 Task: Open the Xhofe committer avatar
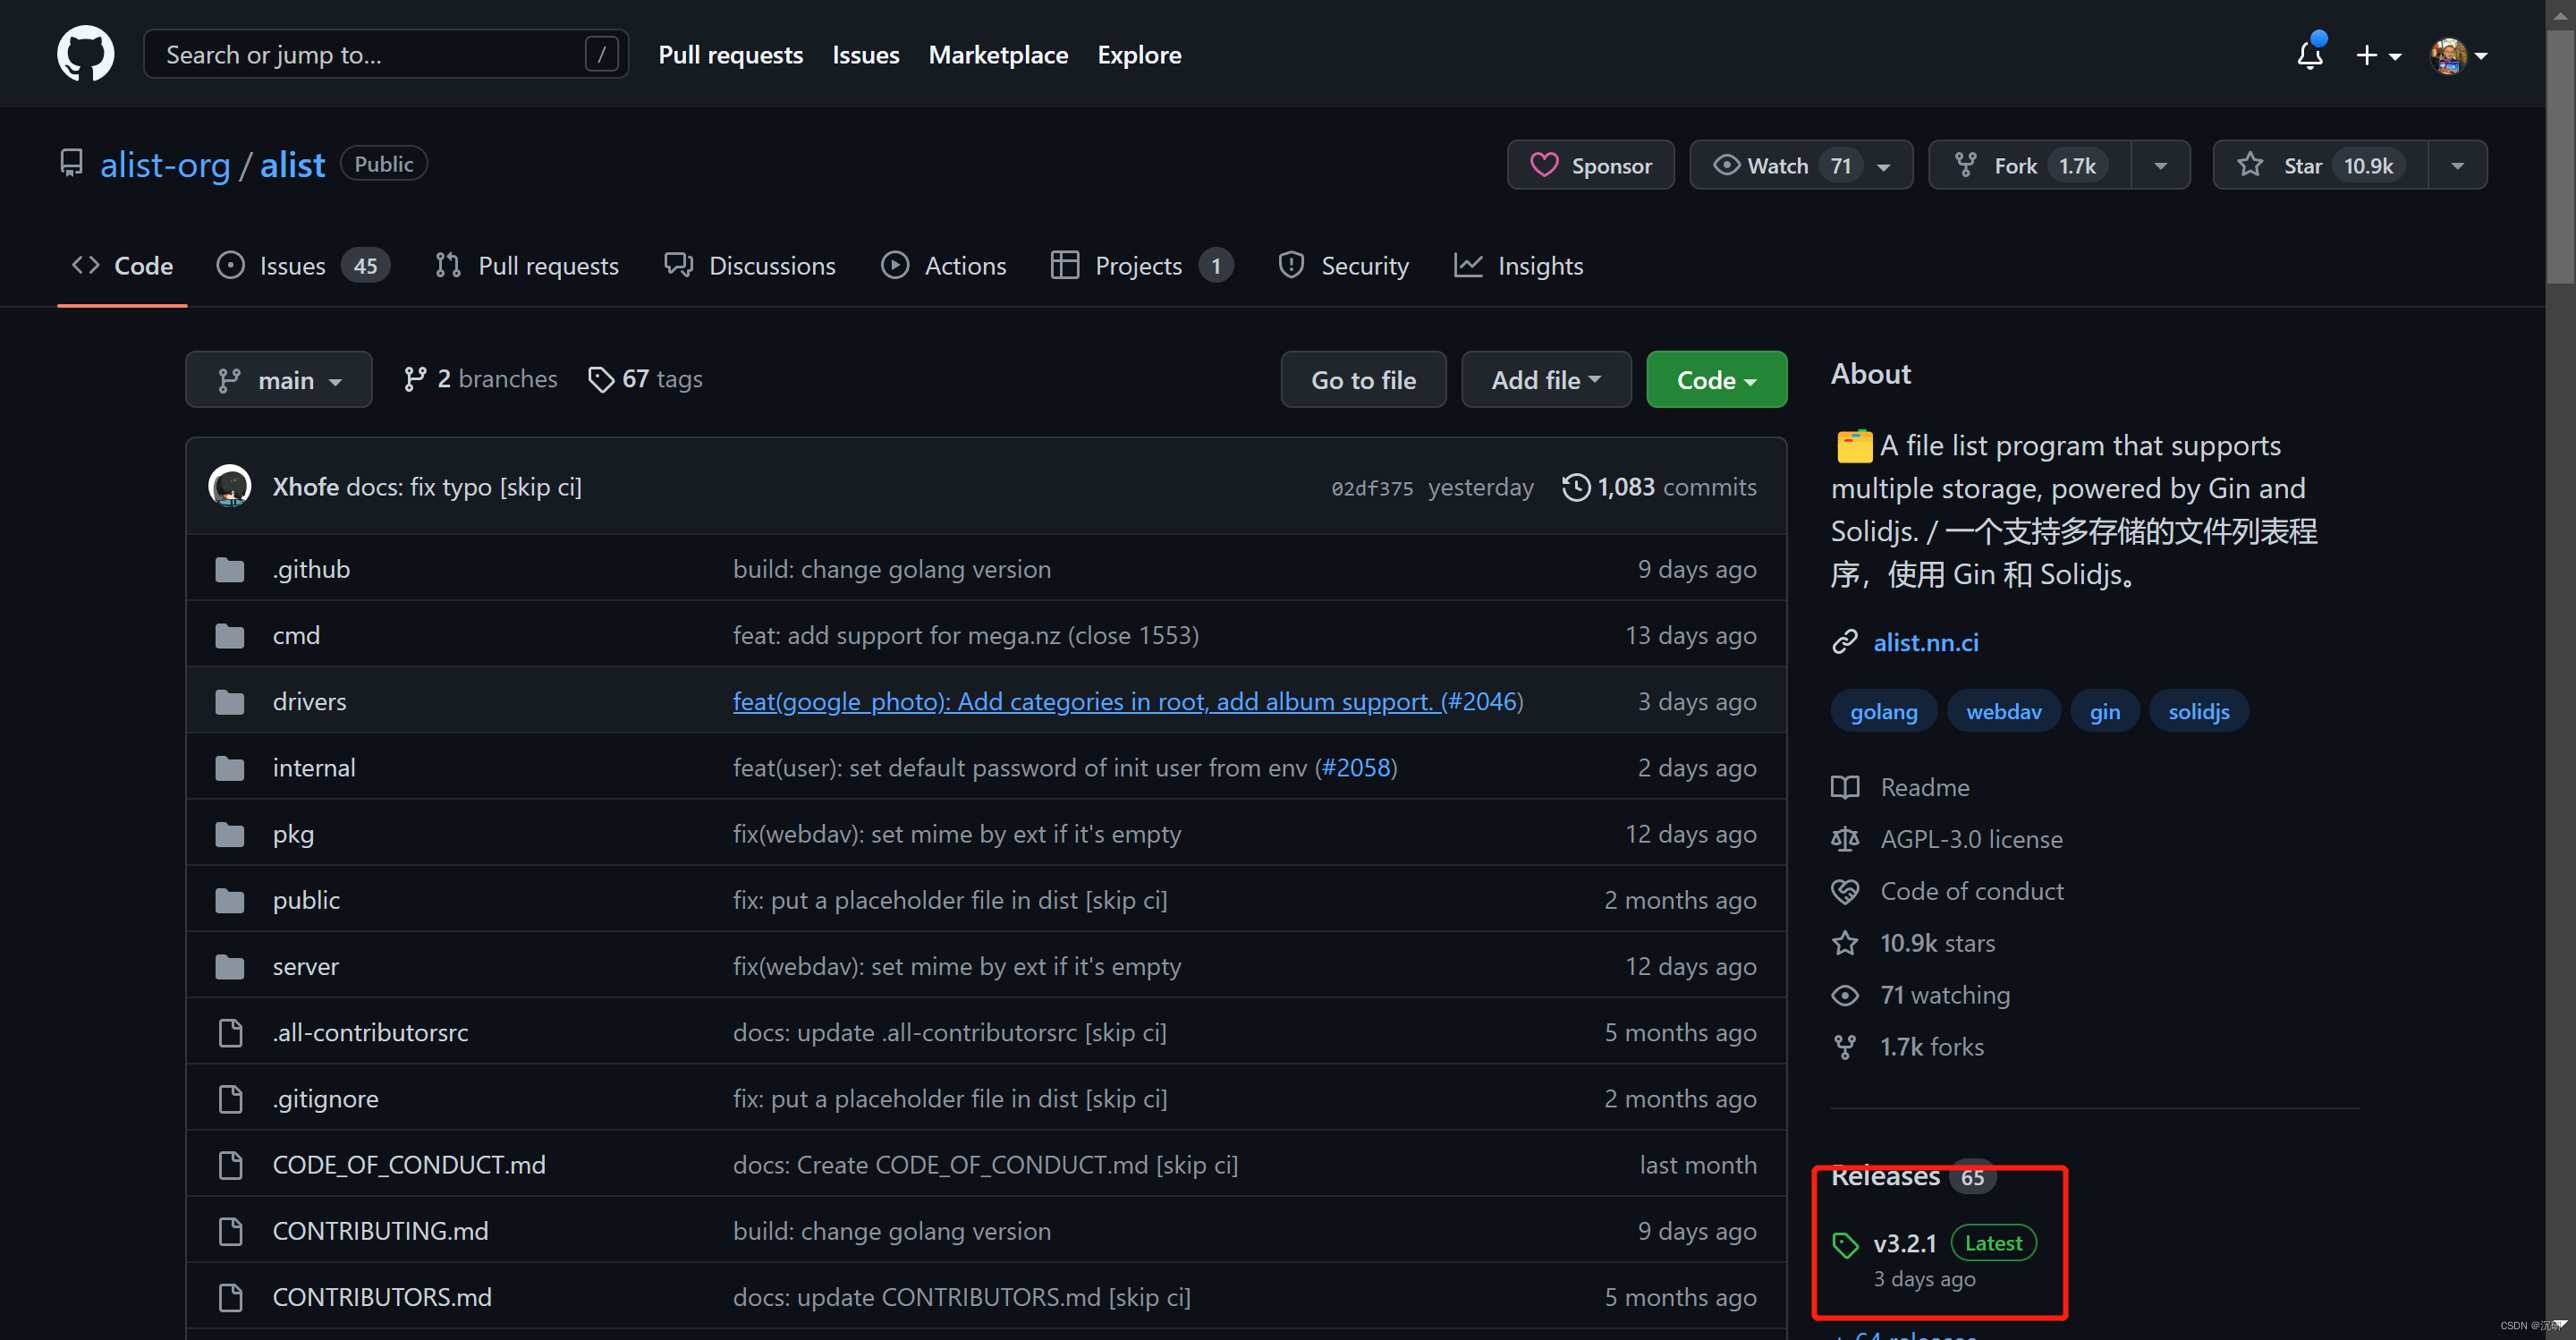[230, 486]
